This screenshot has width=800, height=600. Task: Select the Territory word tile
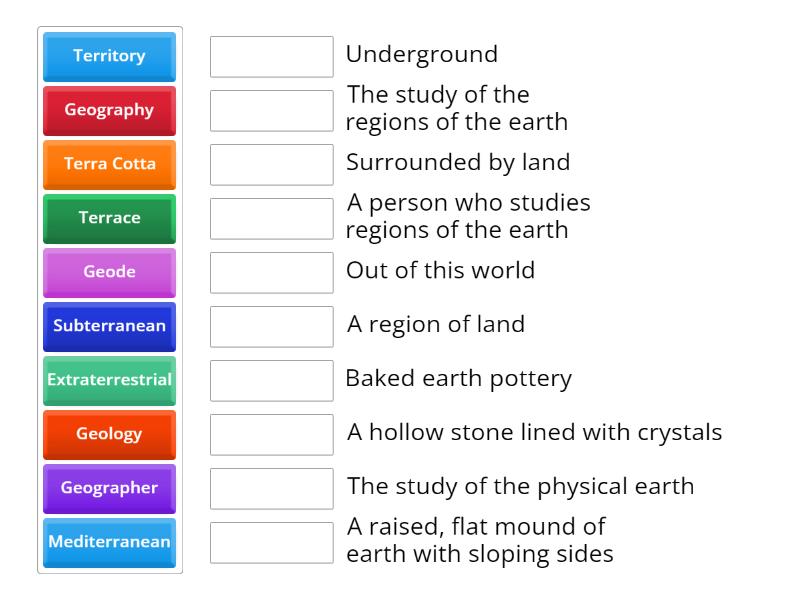pyautogui.click(x=108, y=57)
